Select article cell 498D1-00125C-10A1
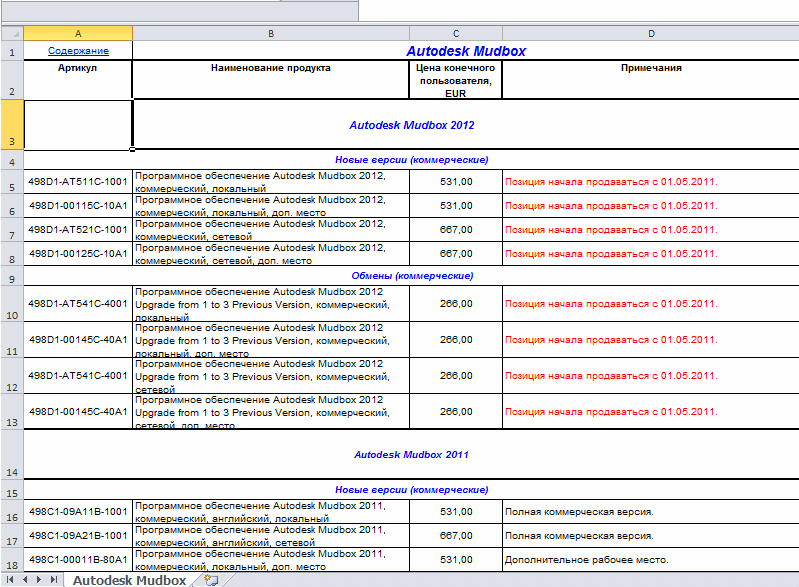 [x=77, y=254]
